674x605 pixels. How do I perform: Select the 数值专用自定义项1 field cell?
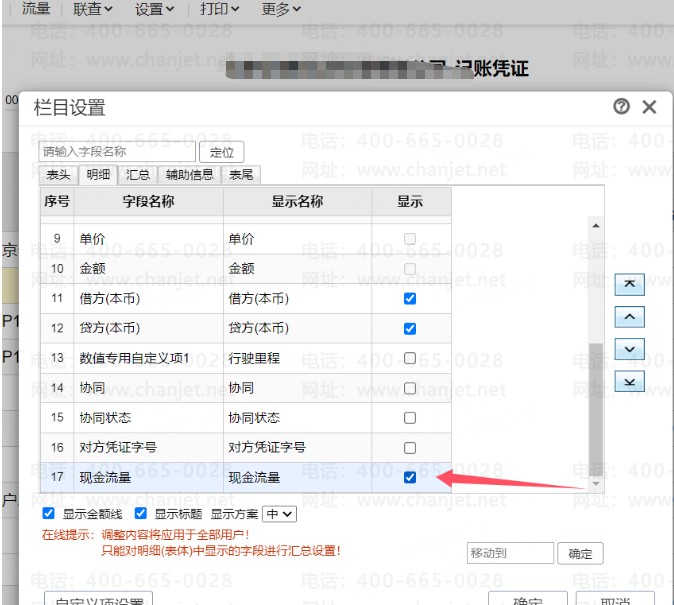148,358
